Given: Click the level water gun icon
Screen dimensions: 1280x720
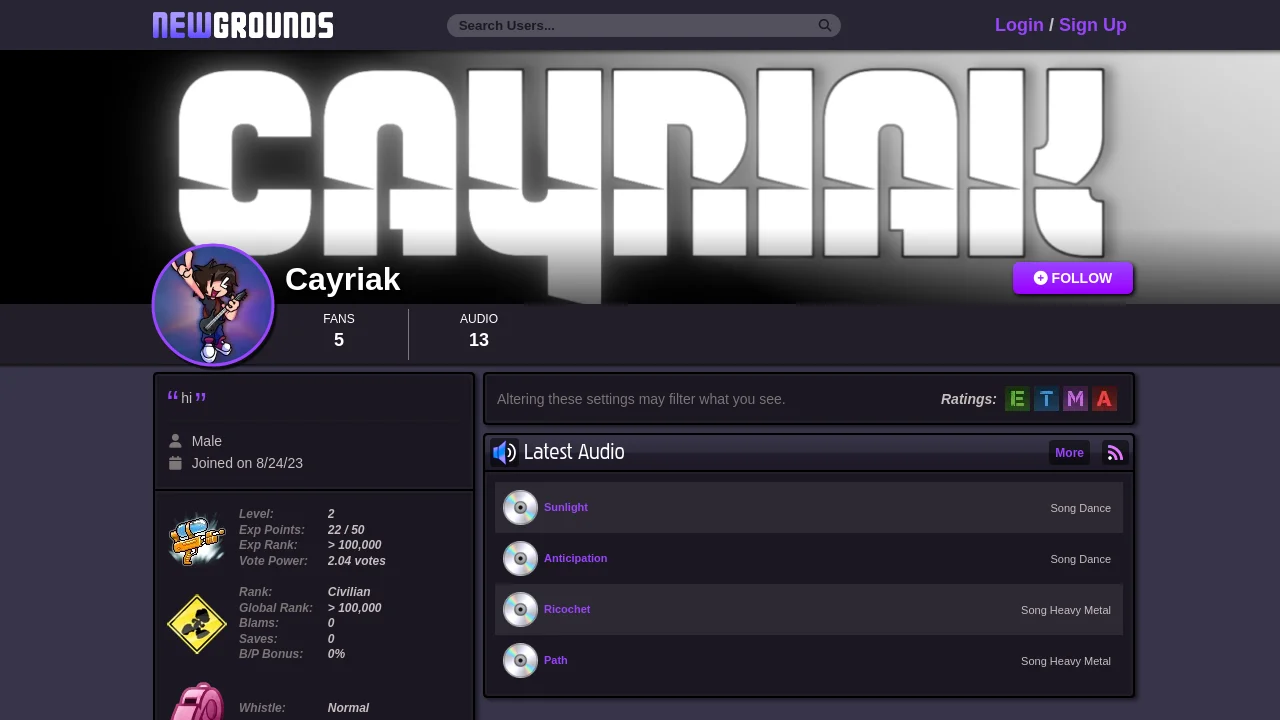Looking at the screenshot, I should click(197, 538).
